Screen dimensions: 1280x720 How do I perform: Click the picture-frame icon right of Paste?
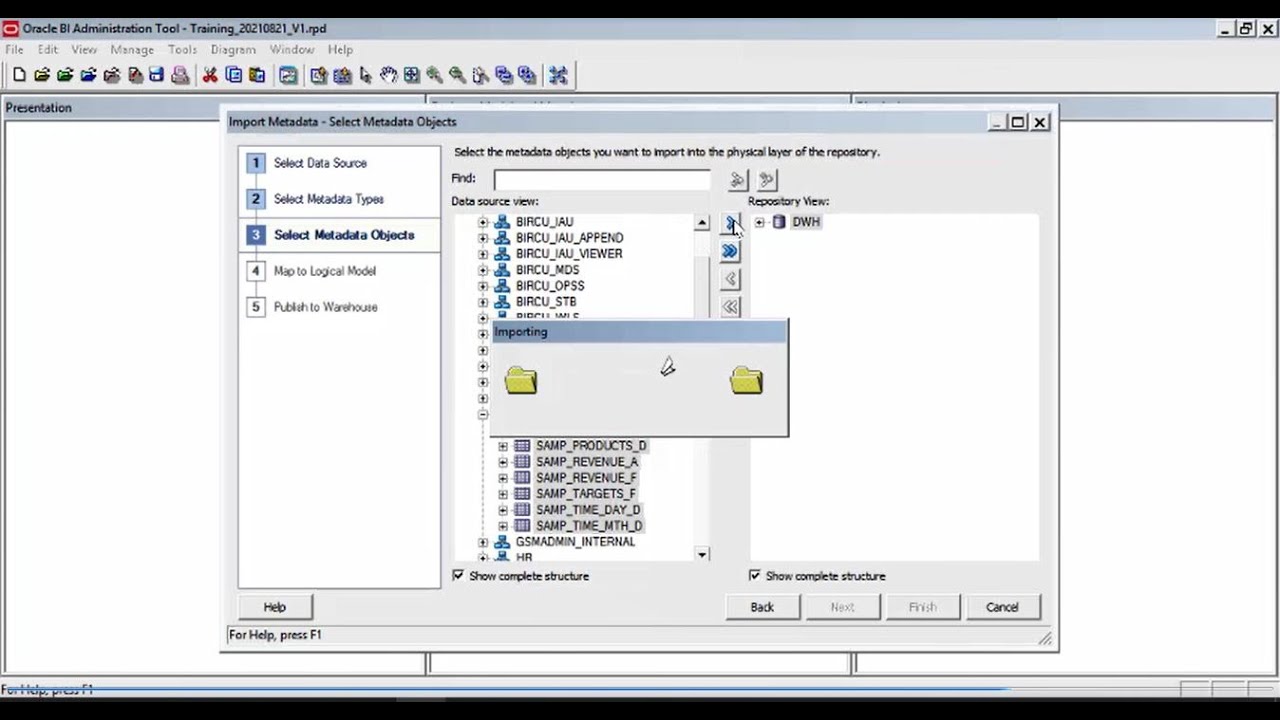tap(288, 75)
